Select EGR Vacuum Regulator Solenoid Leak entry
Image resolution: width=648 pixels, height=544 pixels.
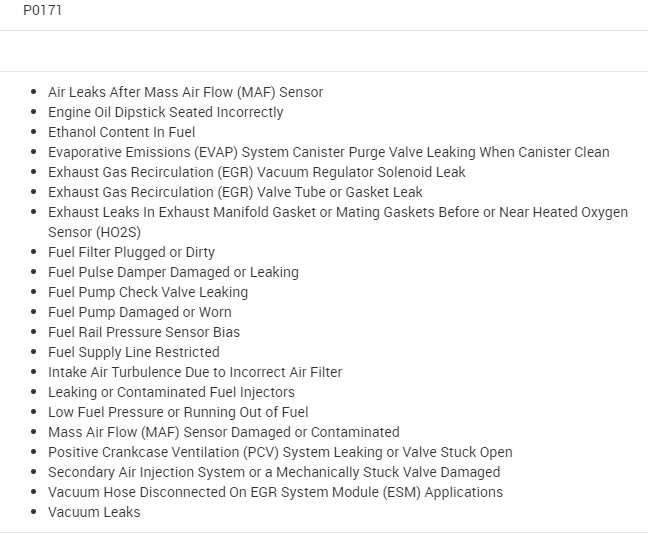(256, 172)
